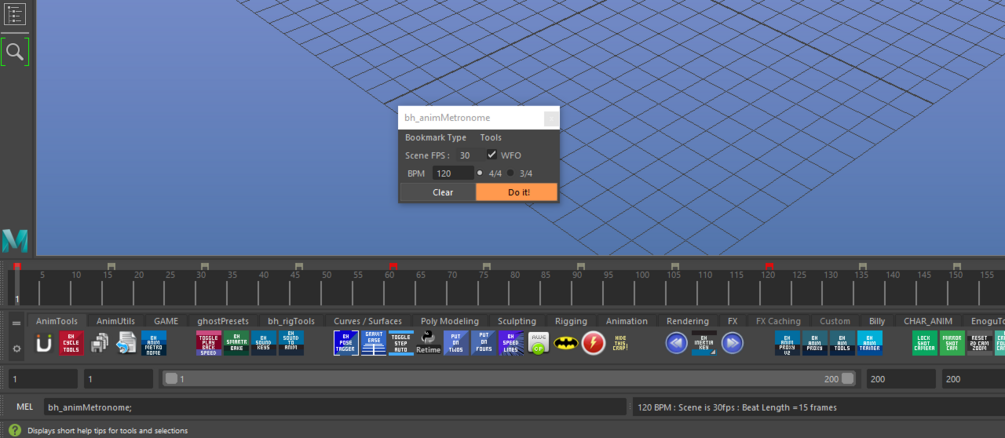Click the Gravity Ease shelf icon
Viewport: 1005px width, 438px height.
(x=374, y=343)
